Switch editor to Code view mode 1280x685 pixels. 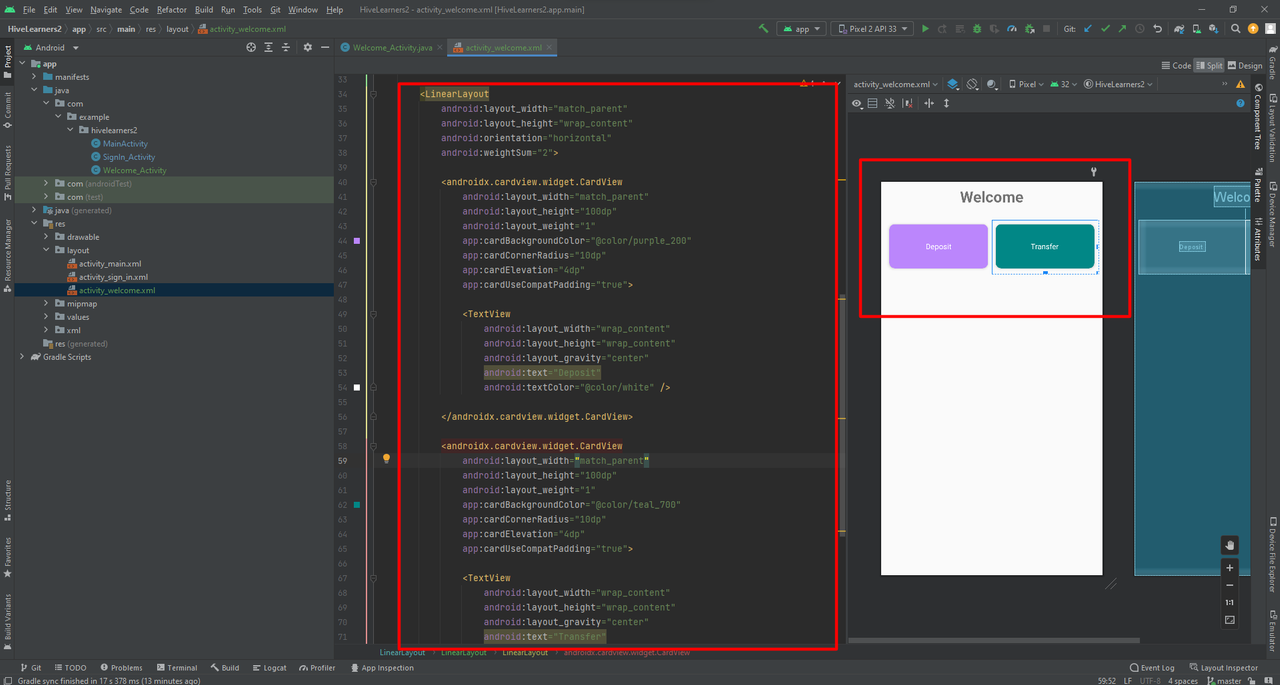(1176, 66)
